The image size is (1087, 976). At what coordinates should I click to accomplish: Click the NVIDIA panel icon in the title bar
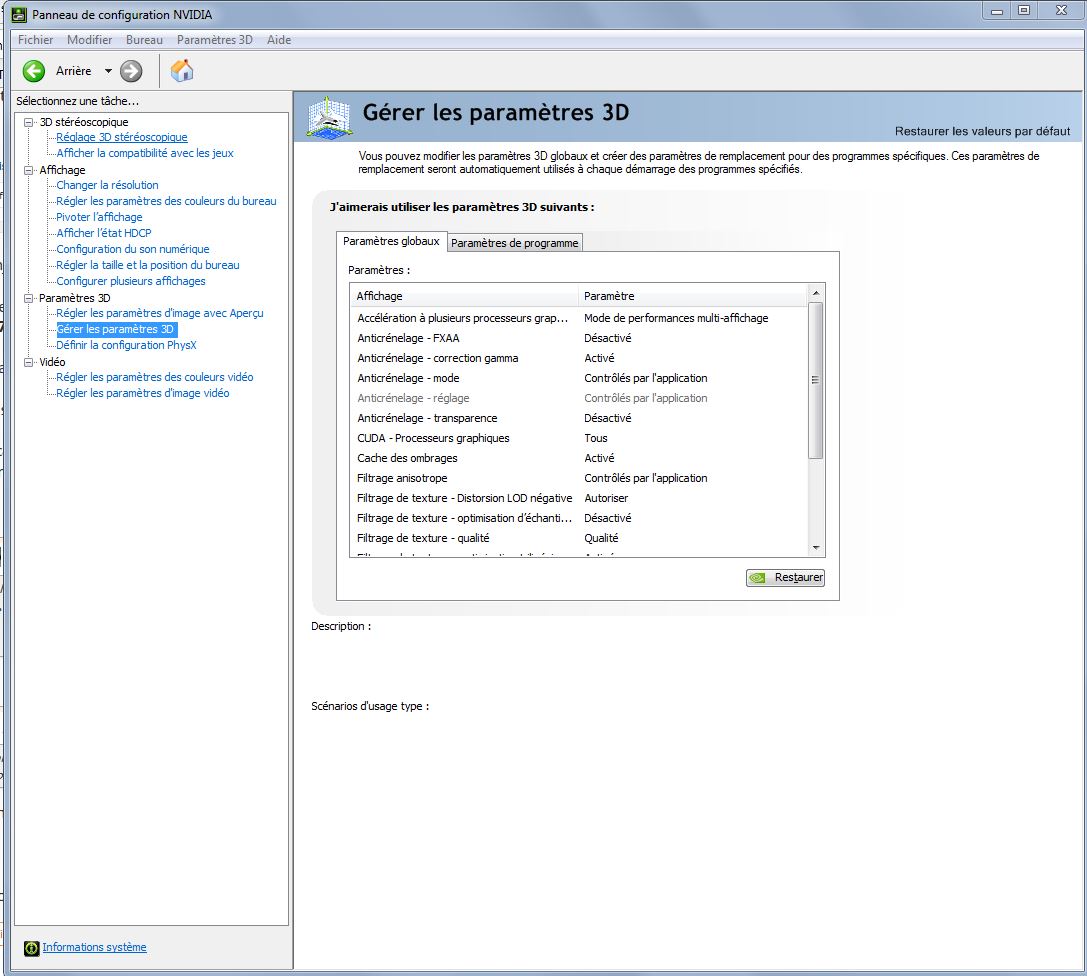click(x=19, y=15)
